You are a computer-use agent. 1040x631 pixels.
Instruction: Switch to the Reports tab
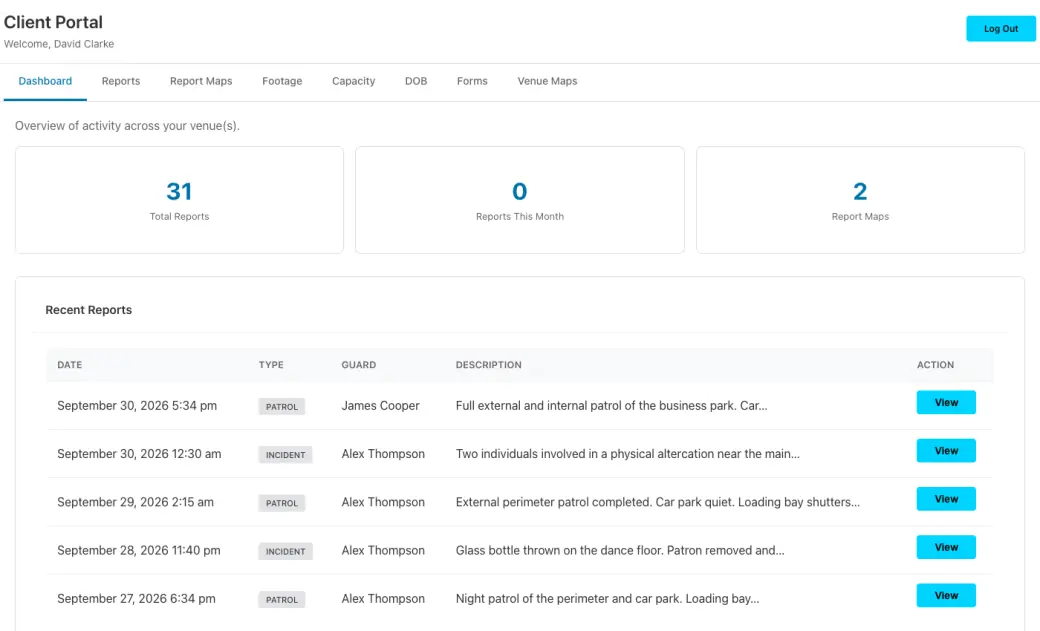pos(121,81)
